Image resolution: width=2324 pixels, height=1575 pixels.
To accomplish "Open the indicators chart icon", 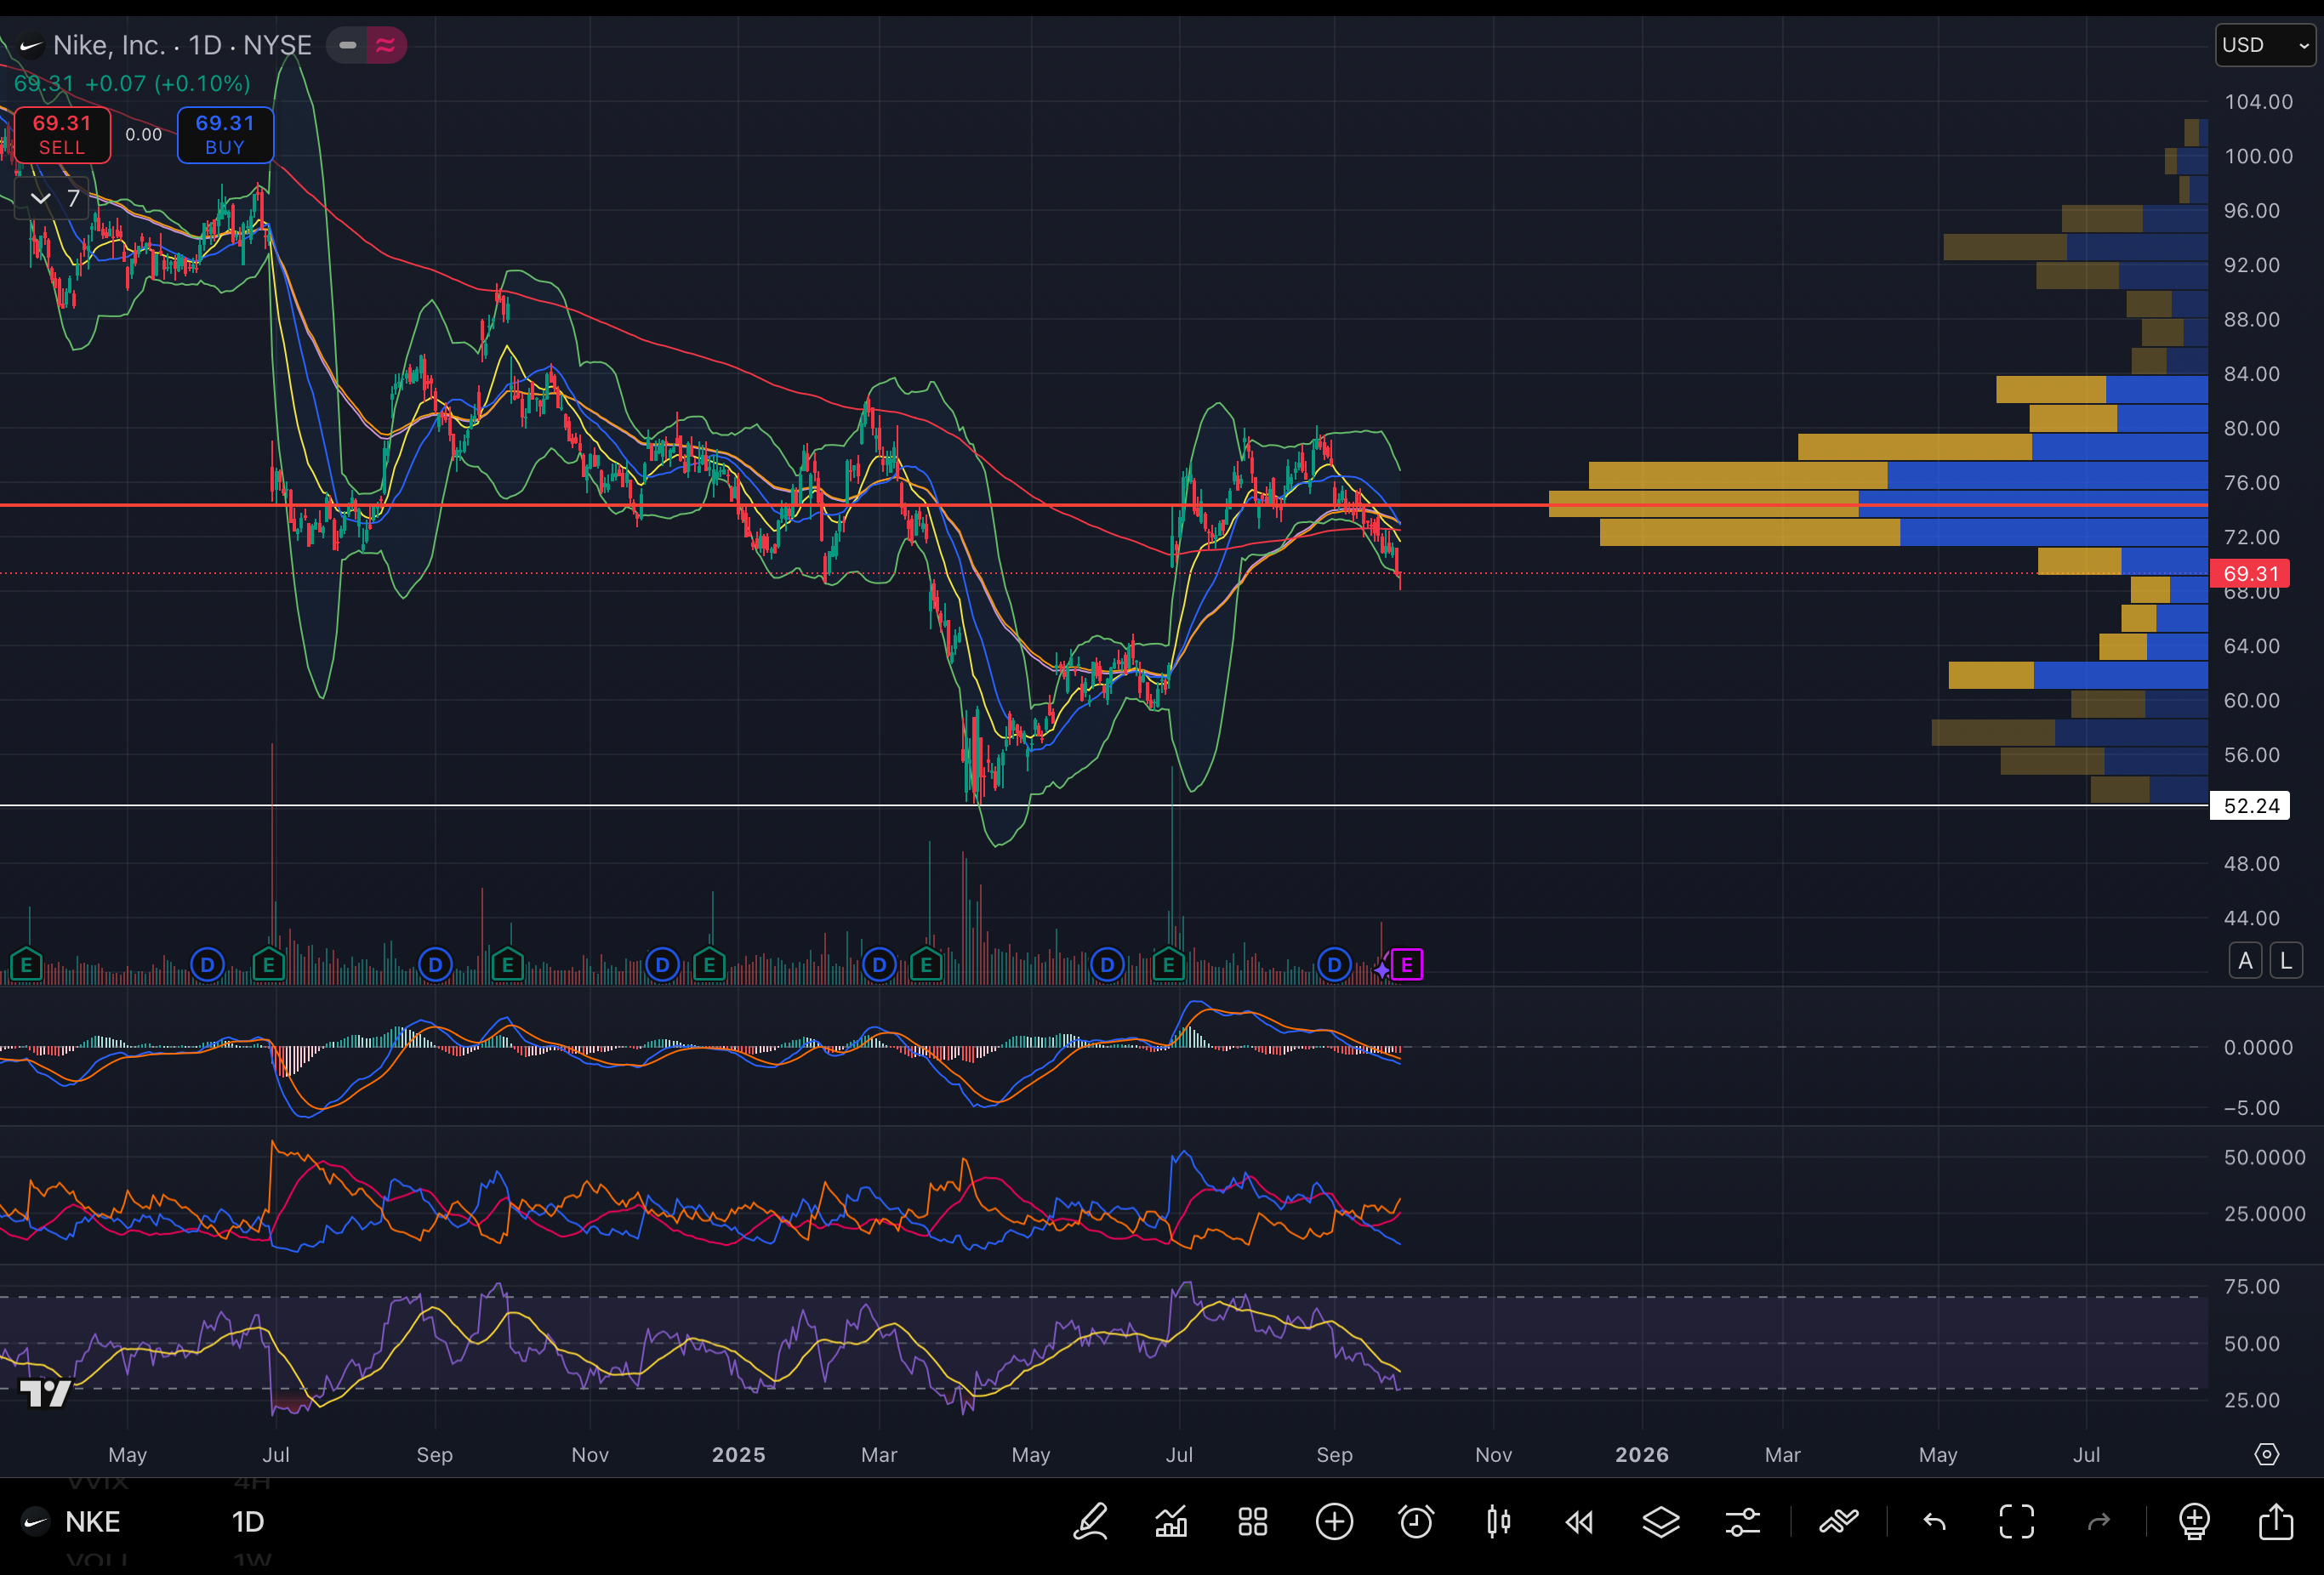I will [1171, 1522].
